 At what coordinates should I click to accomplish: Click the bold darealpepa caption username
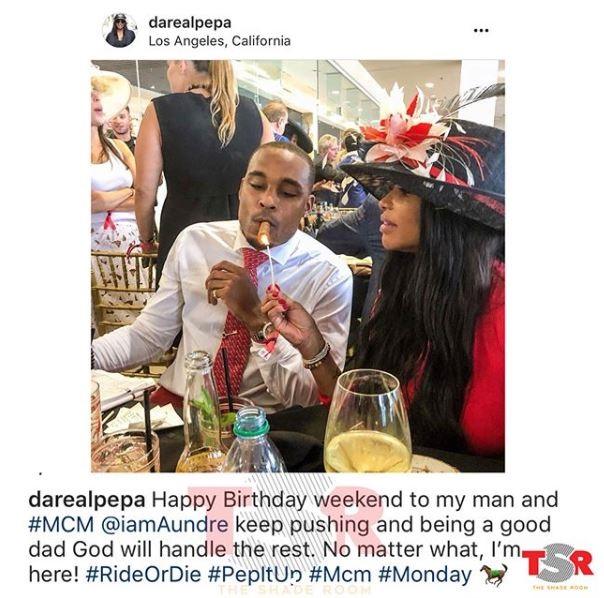click(x=87, y=500)
